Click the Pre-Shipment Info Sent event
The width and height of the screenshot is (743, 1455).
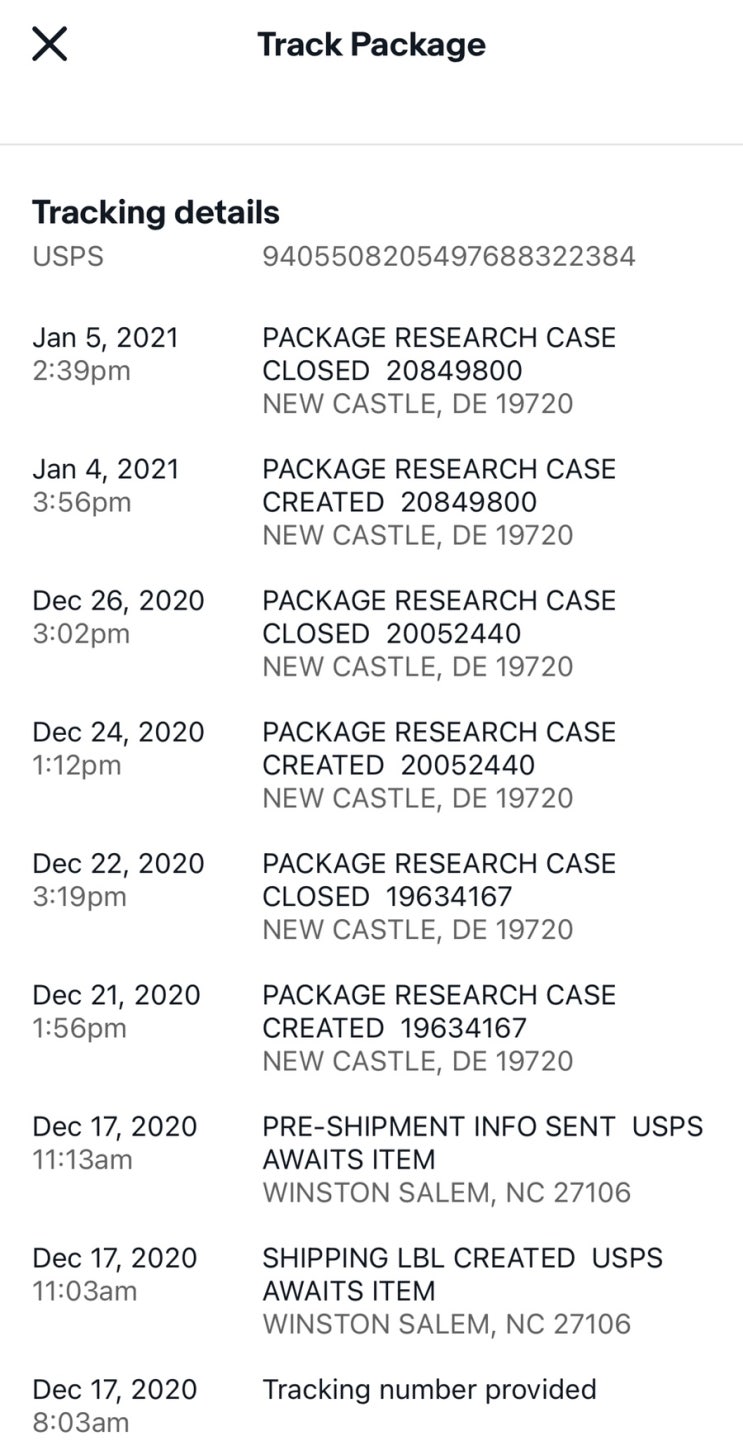click(x=482, y=1143)
